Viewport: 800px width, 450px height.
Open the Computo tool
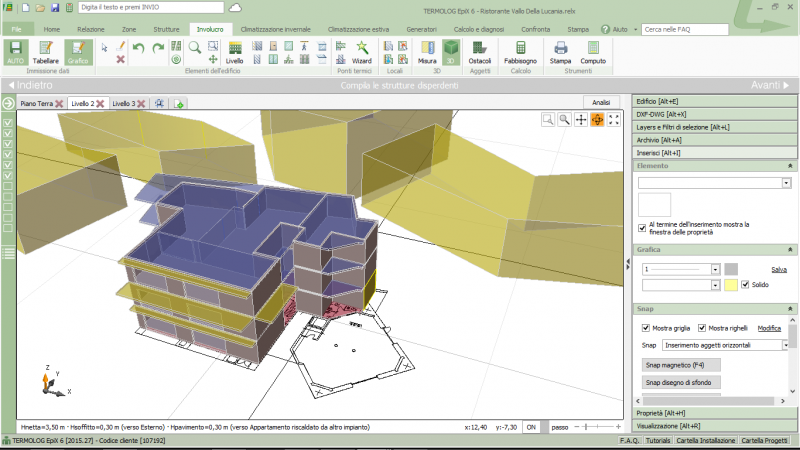click(593, 51)
